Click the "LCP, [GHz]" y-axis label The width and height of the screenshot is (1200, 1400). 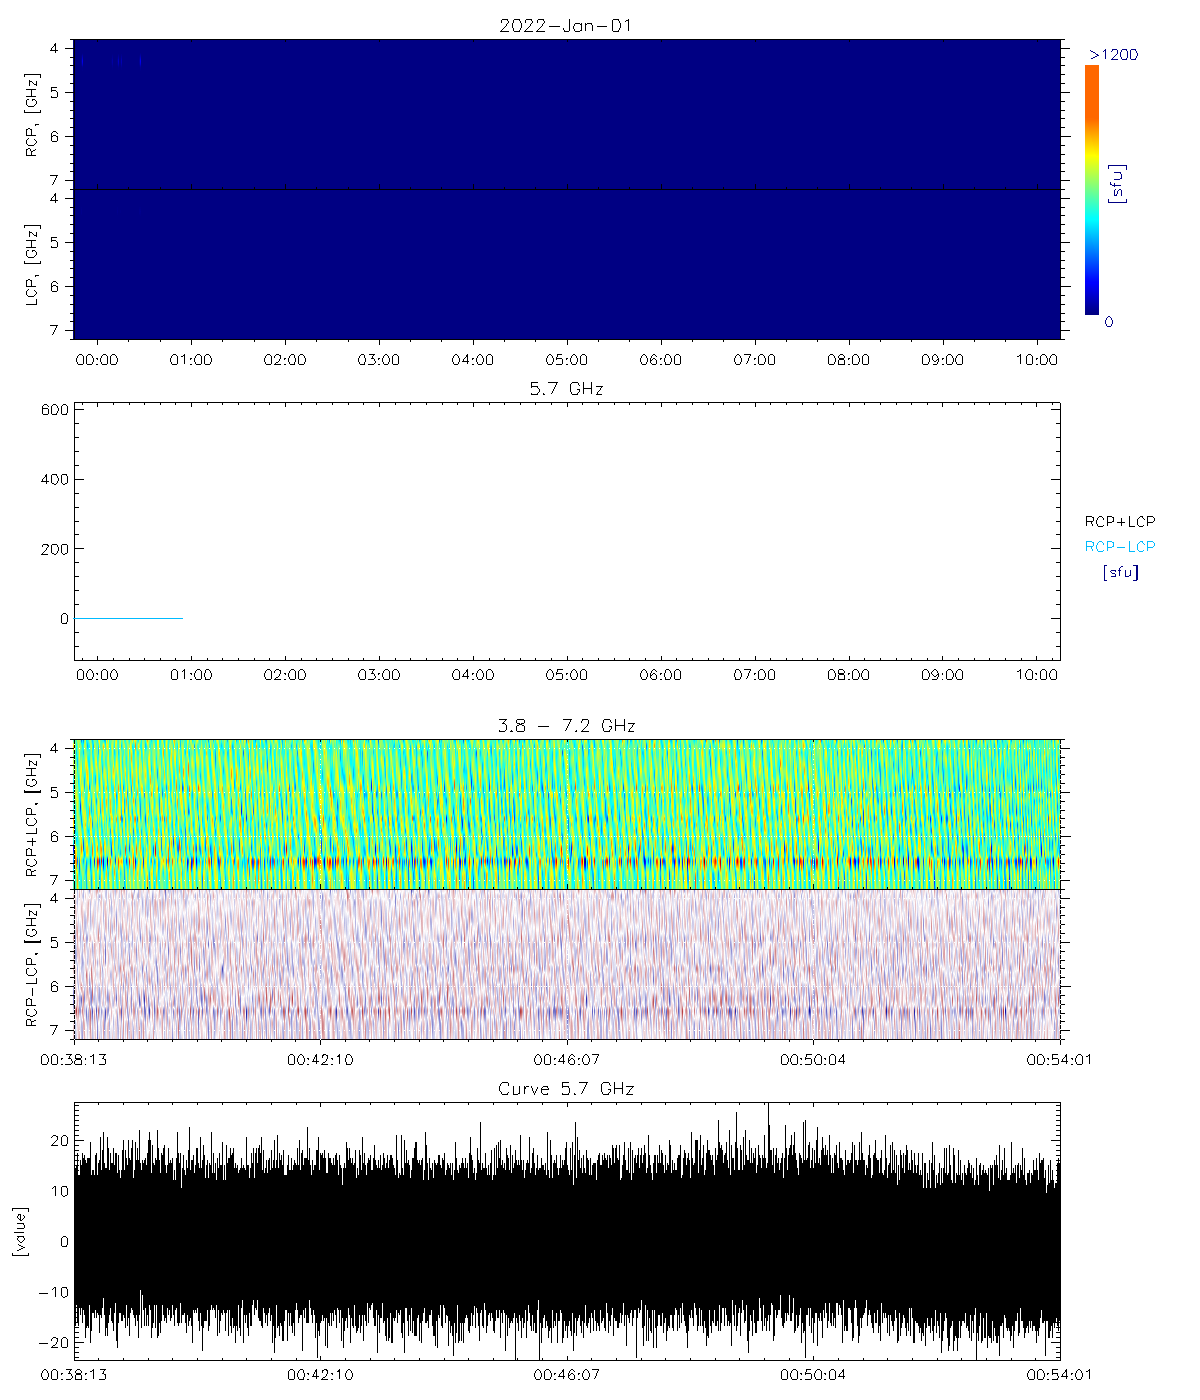coord(34,264)
